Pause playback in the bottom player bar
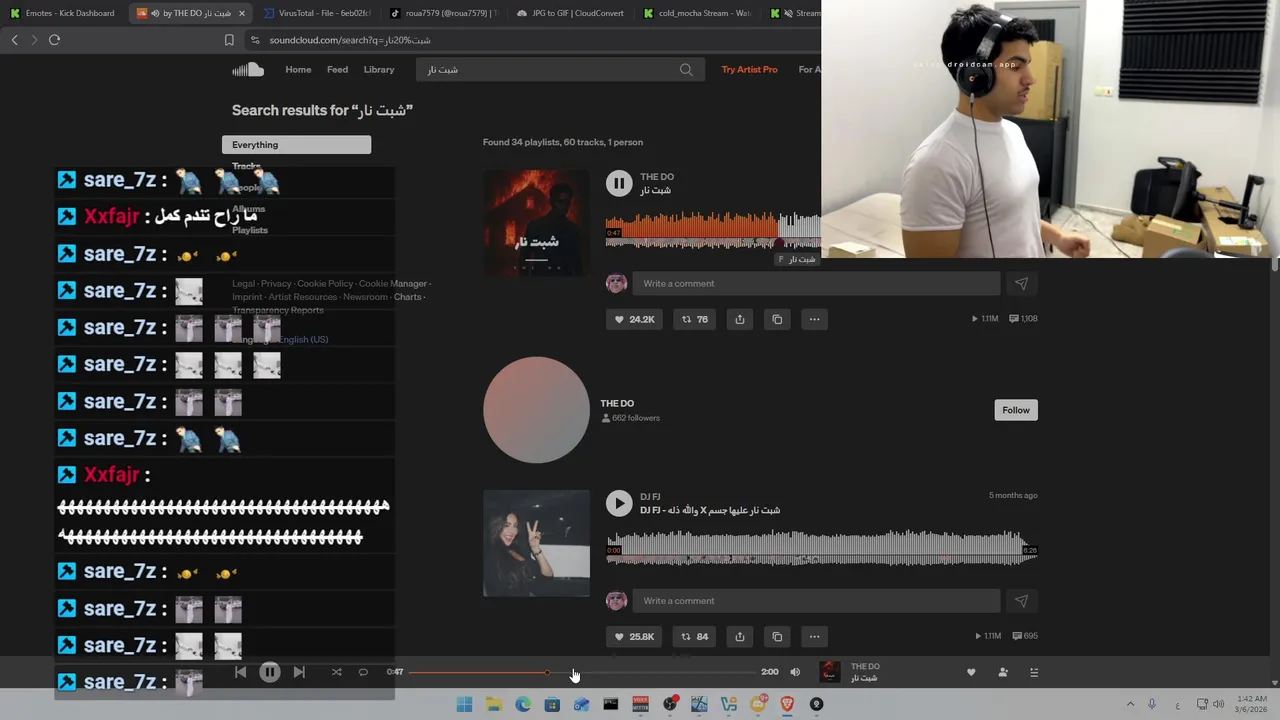This screenshot has height=720, width=1280. (x=270, y=672)
